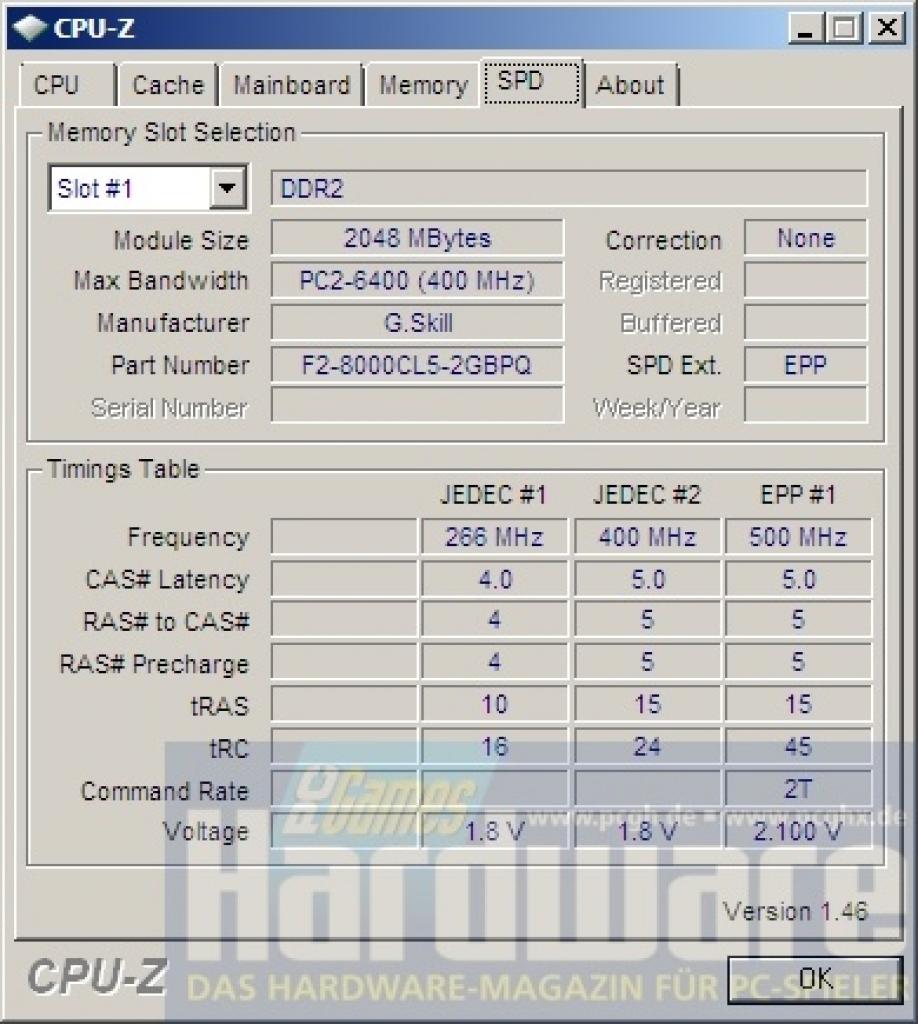Viewport: 918px width, 1024px height.
Task: Click the 500 MHz frequency cell
Action: click(799, 537)
